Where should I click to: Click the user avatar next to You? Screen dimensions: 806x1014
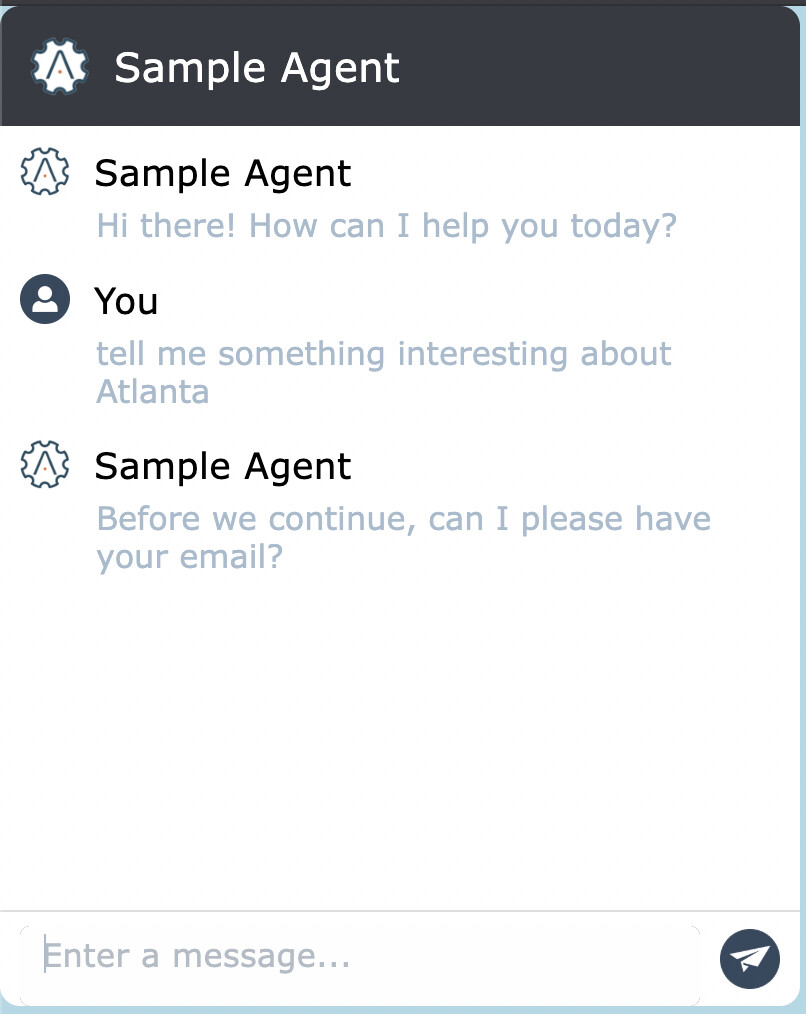point(45,300)
